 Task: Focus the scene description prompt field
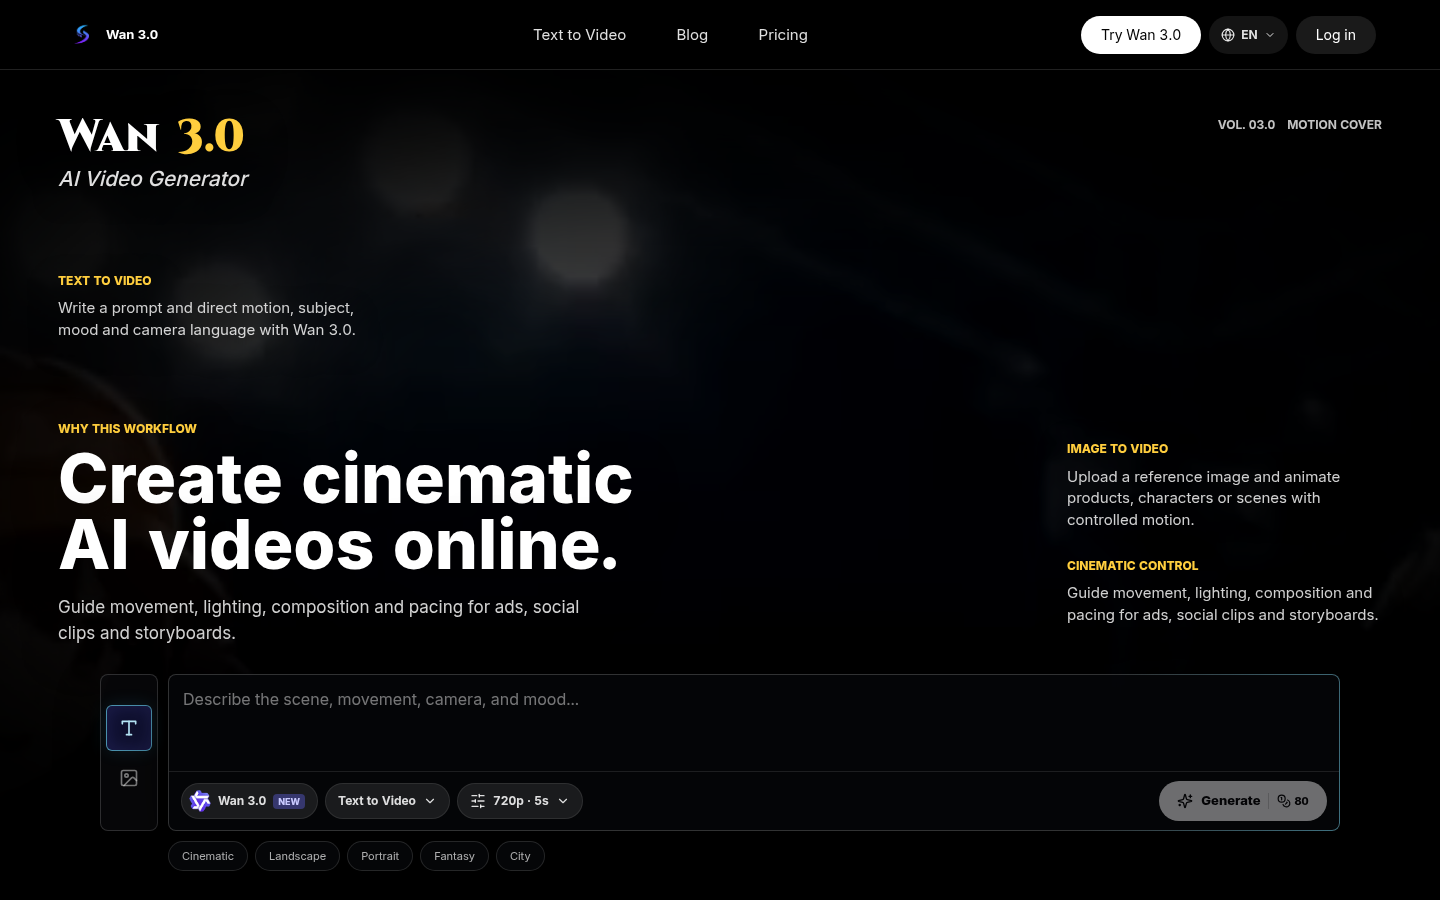click(x=754, y=723)
